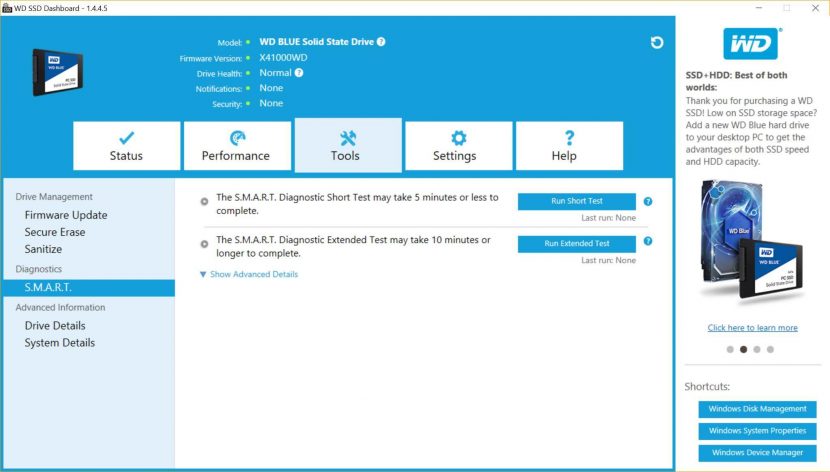Click help icon beside Run Short Test
This screenshot has height=472, width=830.
pos(648,201)
